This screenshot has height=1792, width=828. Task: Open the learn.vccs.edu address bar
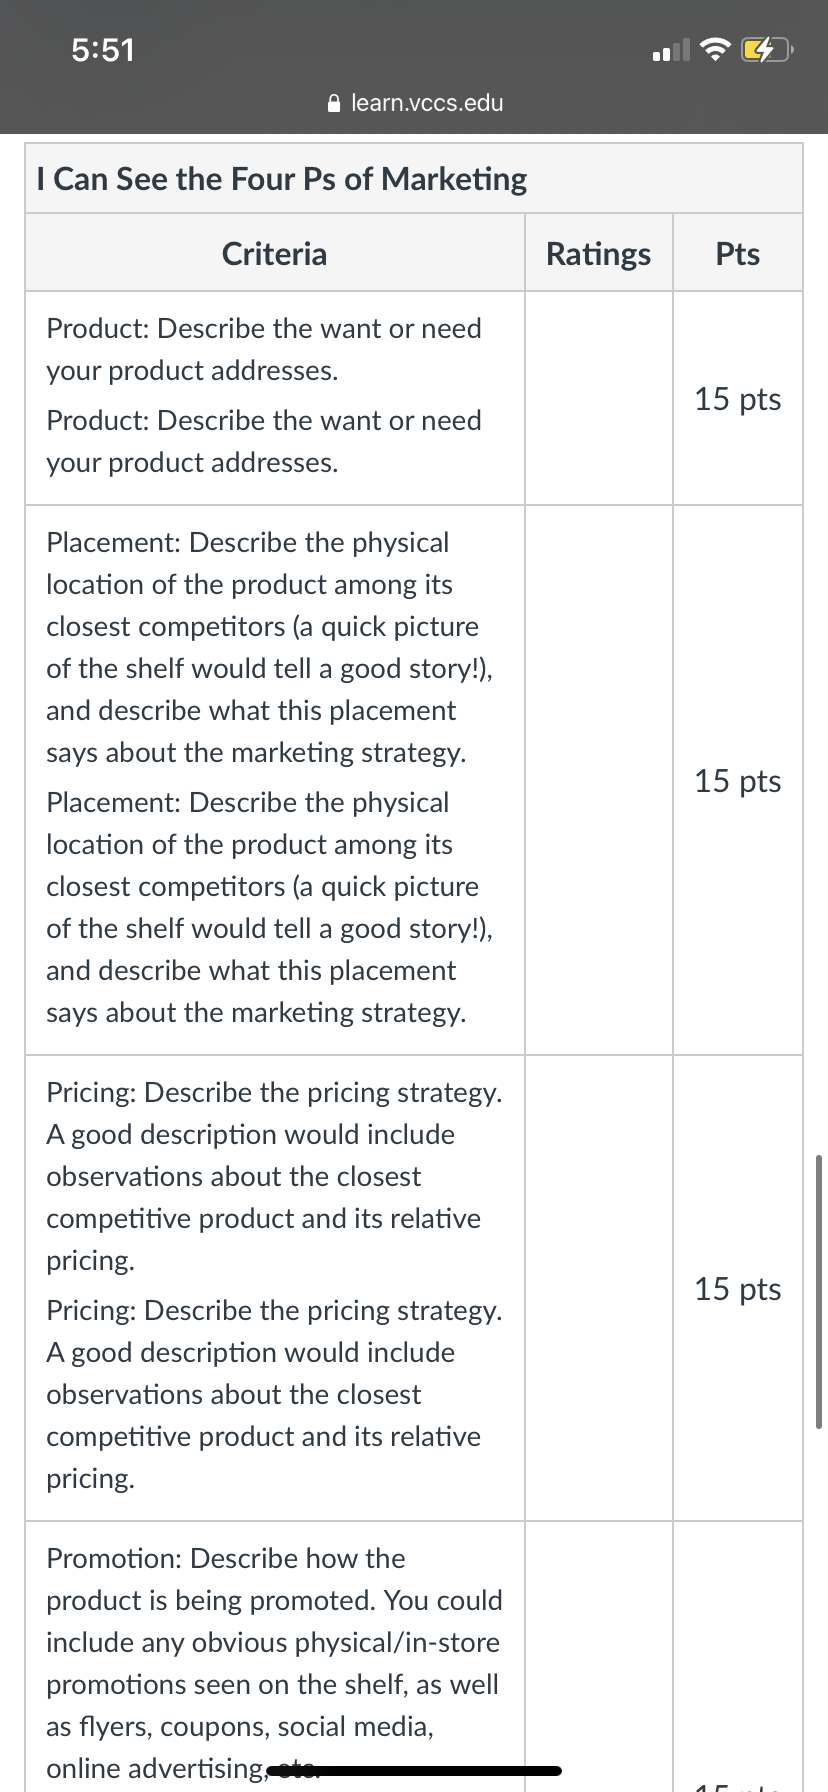416,103
